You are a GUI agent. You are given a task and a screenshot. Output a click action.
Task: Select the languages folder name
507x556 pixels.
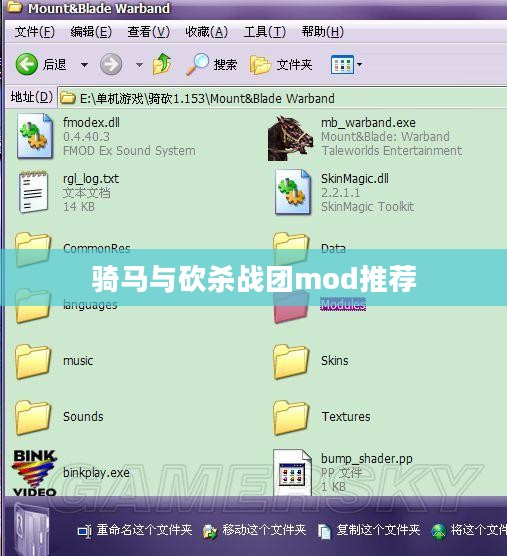click(90, 305)
